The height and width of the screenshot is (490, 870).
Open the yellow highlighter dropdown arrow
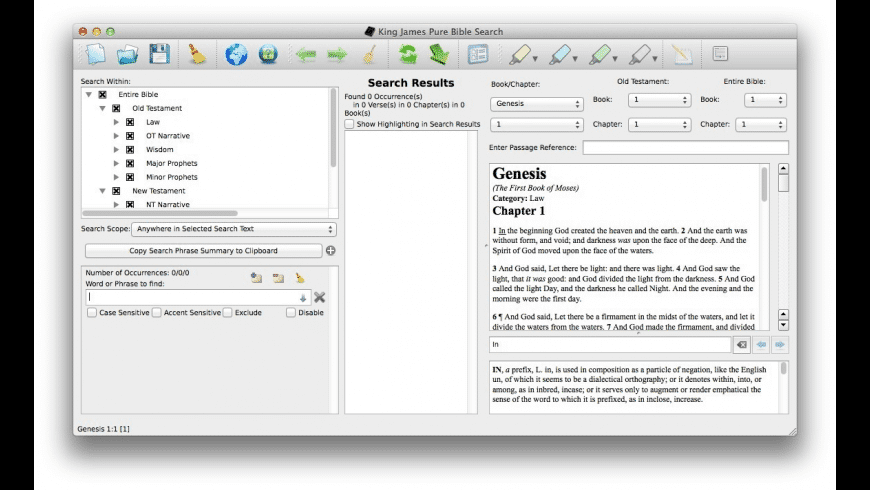(535, 59)
